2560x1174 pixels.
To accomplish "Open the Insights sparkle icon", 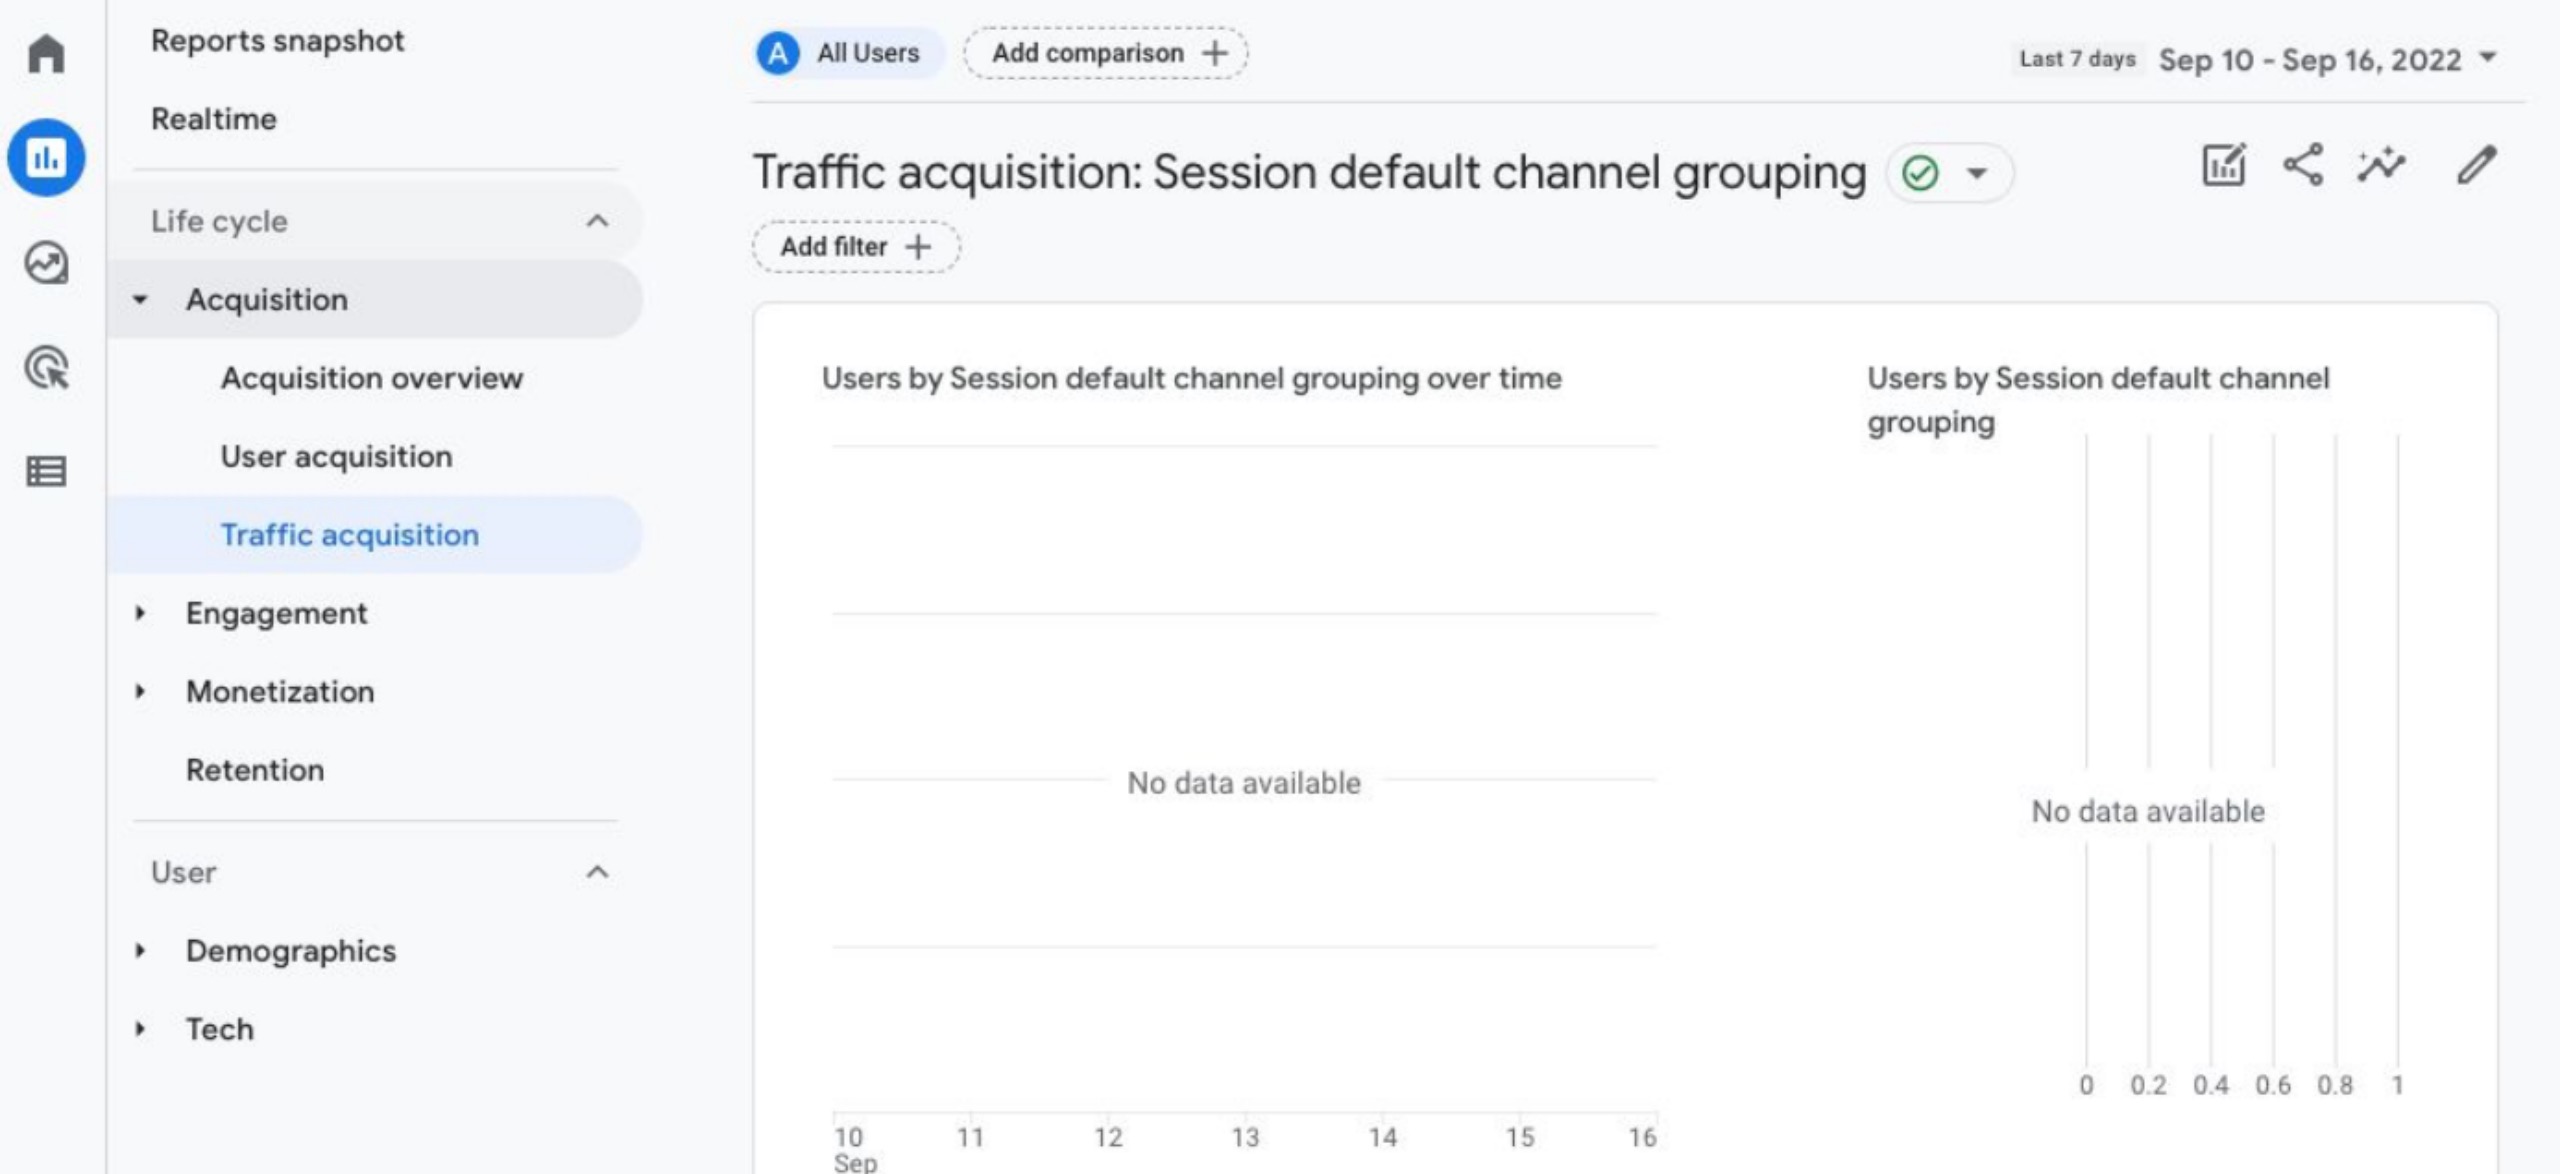I will [2380, 166].
